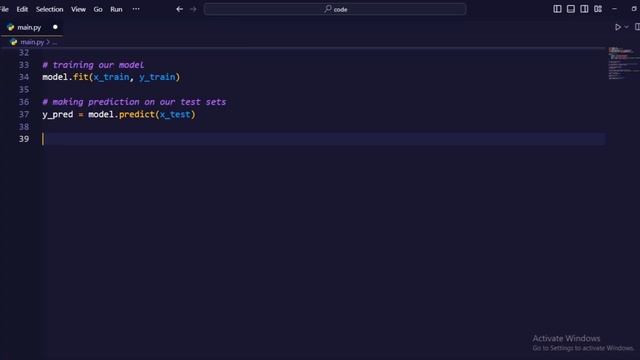This screenshot has height=360, width=640.
Task: Click line number 34 in gutter
Action: (24, 77)
